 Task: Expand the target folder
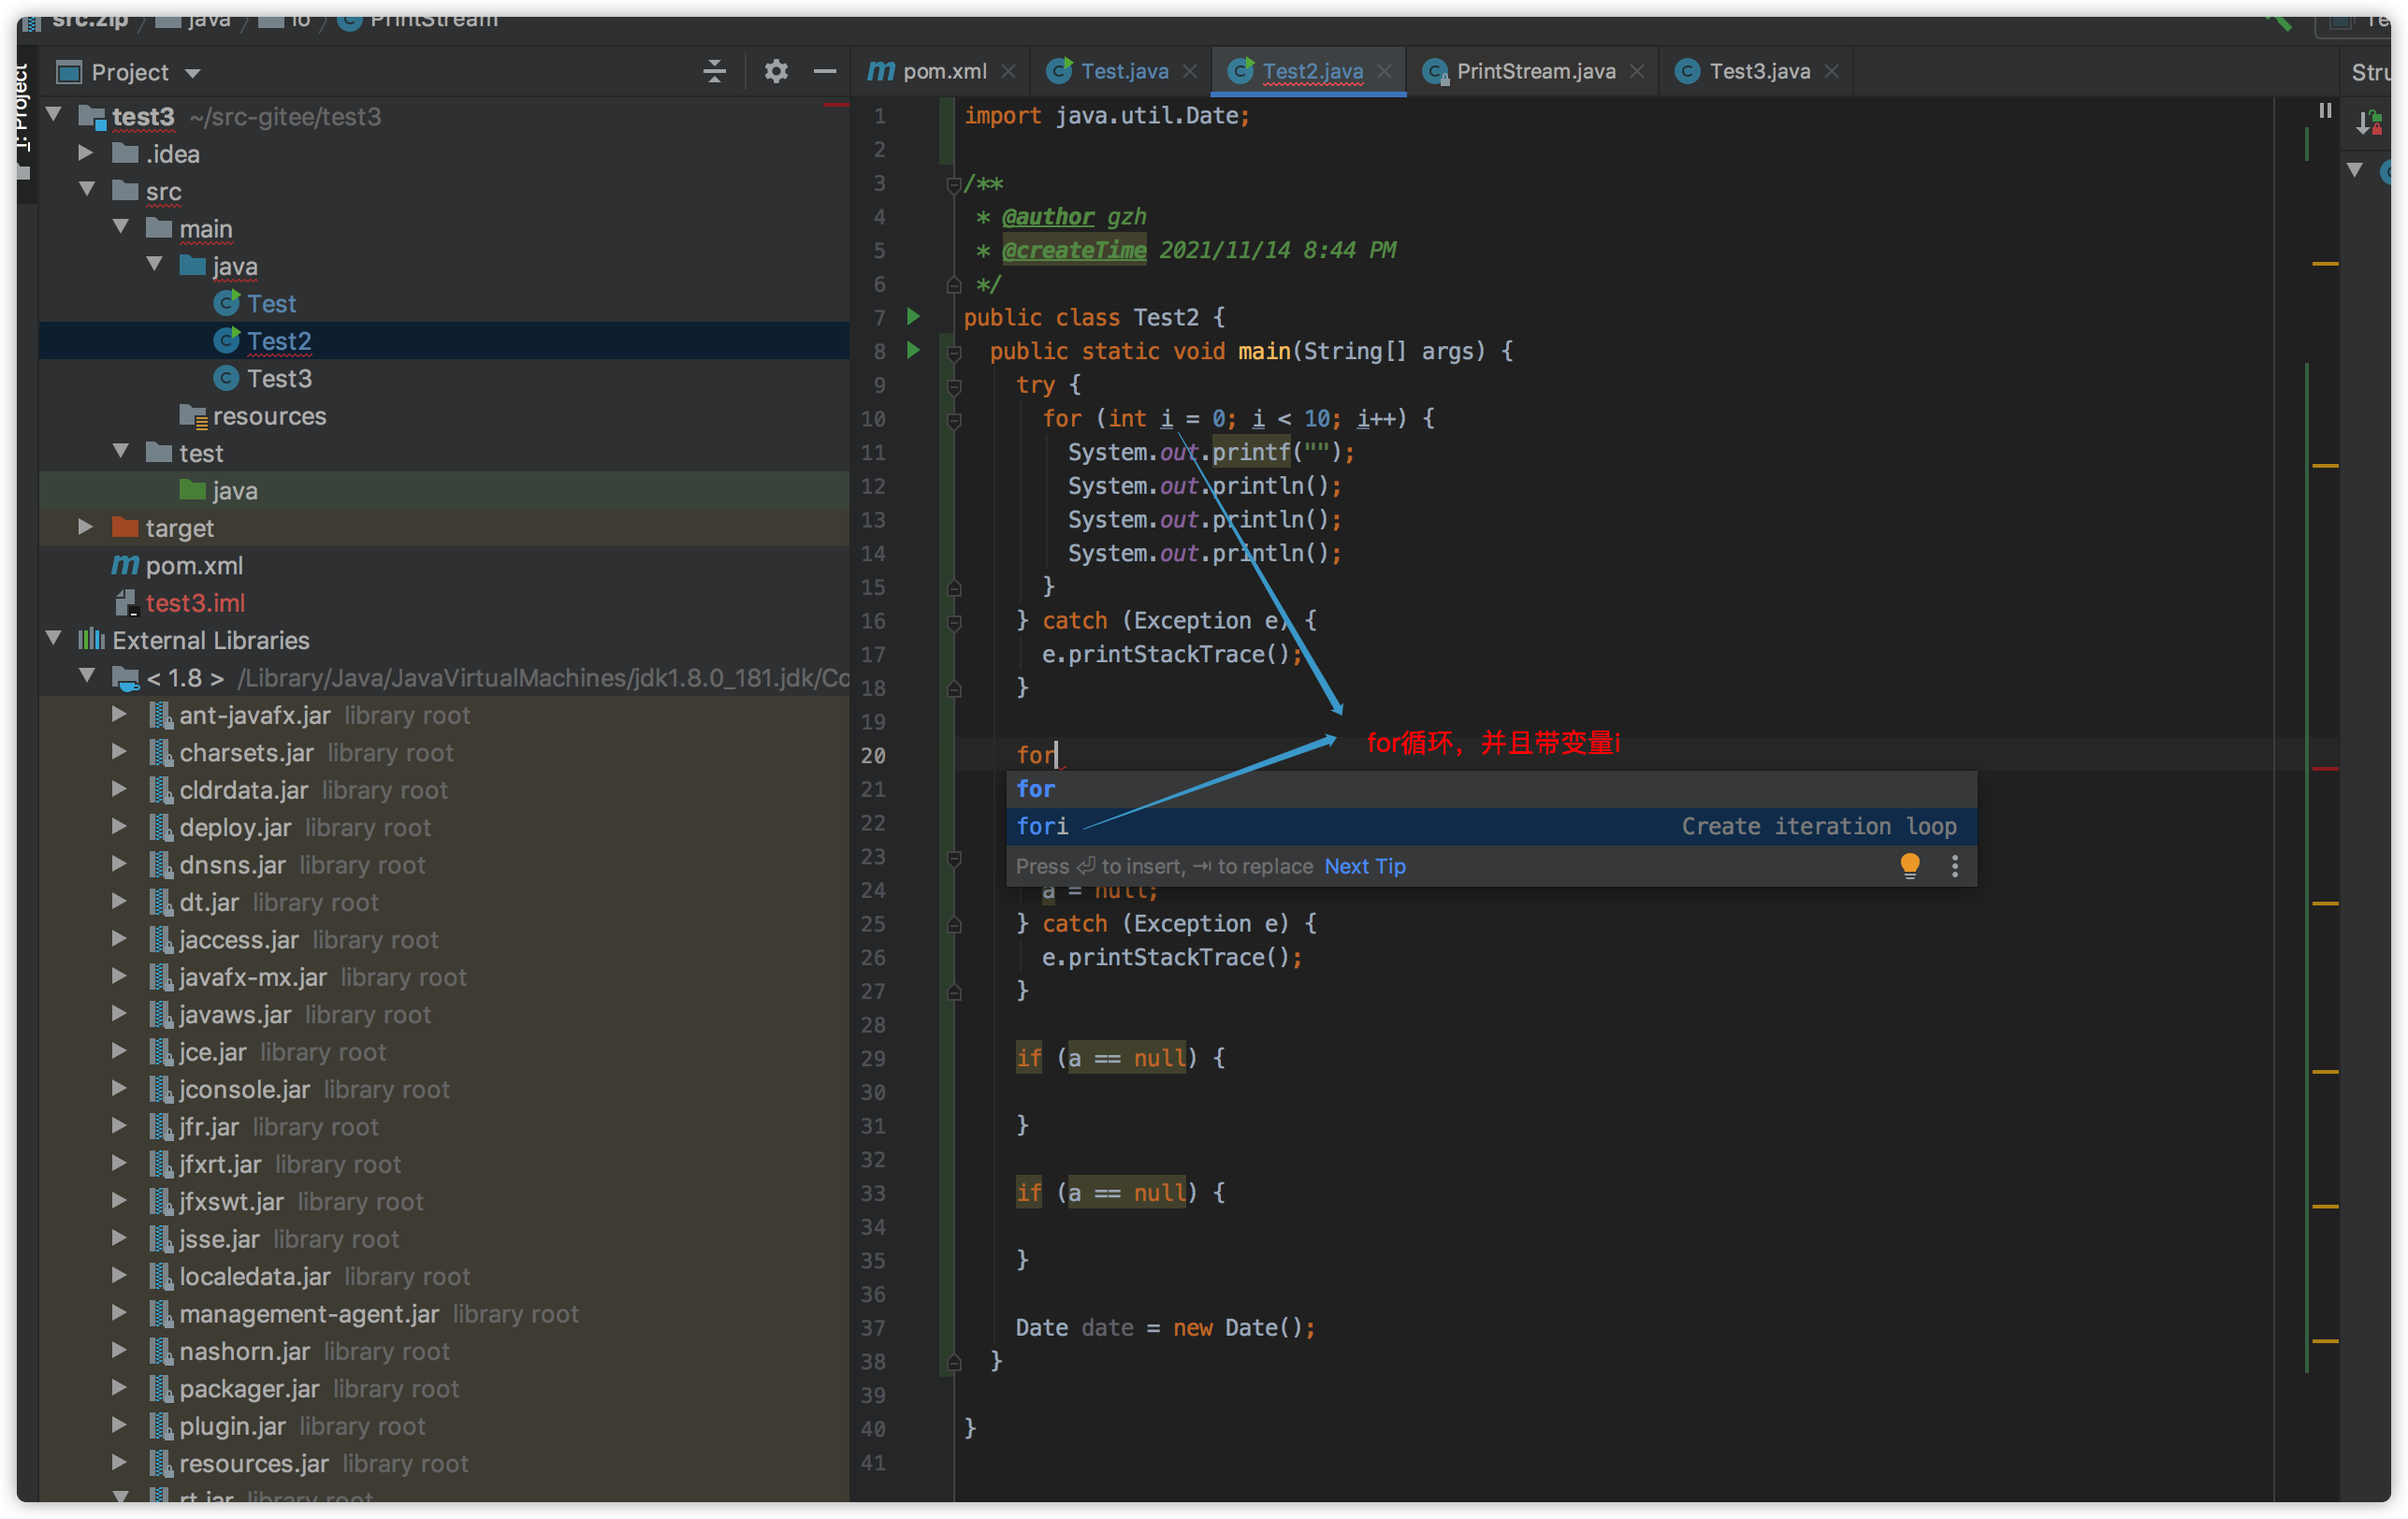click(86, 527)
